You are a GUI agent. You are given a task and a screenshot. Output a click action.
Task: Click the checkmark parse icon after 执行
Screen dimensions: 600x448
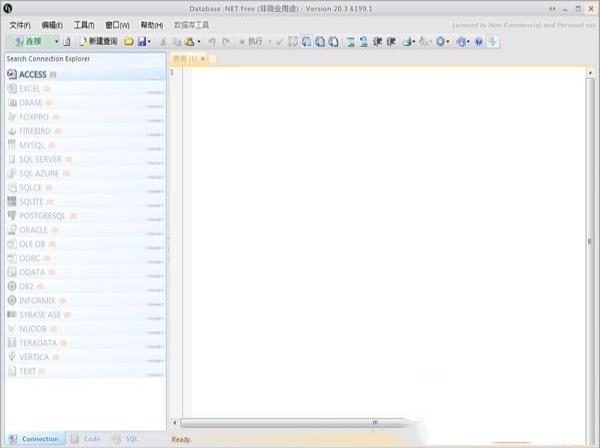click(x=279, y=41)
